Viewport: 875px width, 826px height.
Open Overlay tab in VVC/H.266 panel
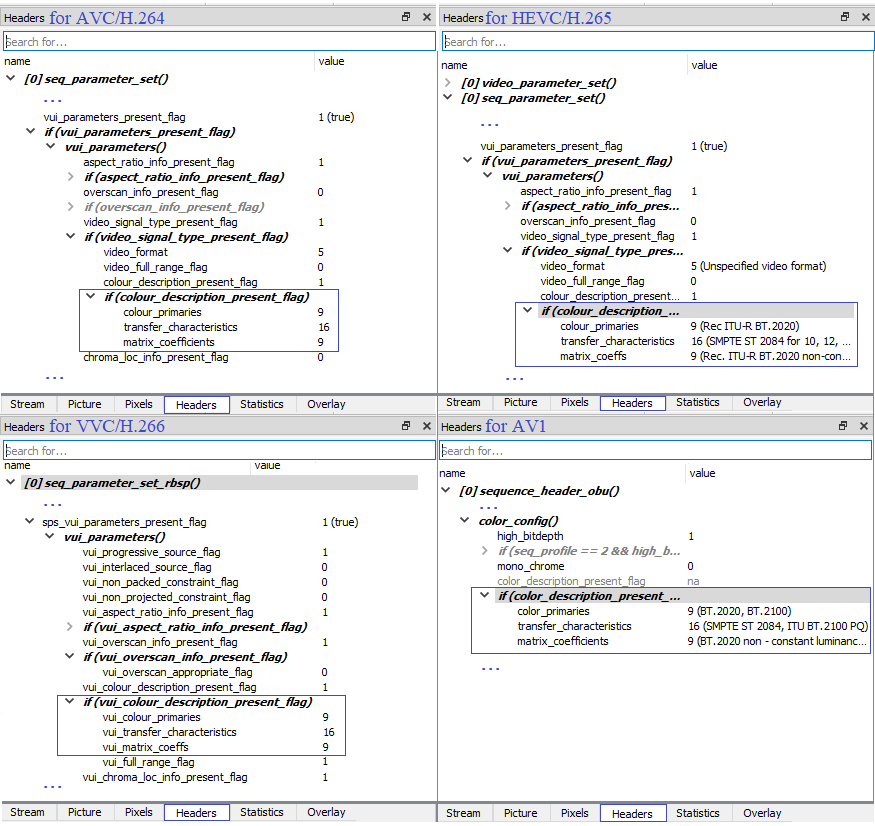[x=326, y=812]
